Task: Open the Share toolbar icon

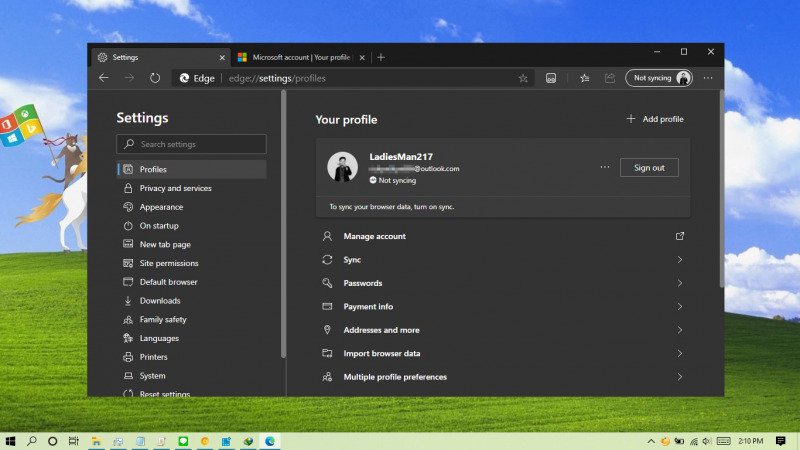Action: click(610, 78)
